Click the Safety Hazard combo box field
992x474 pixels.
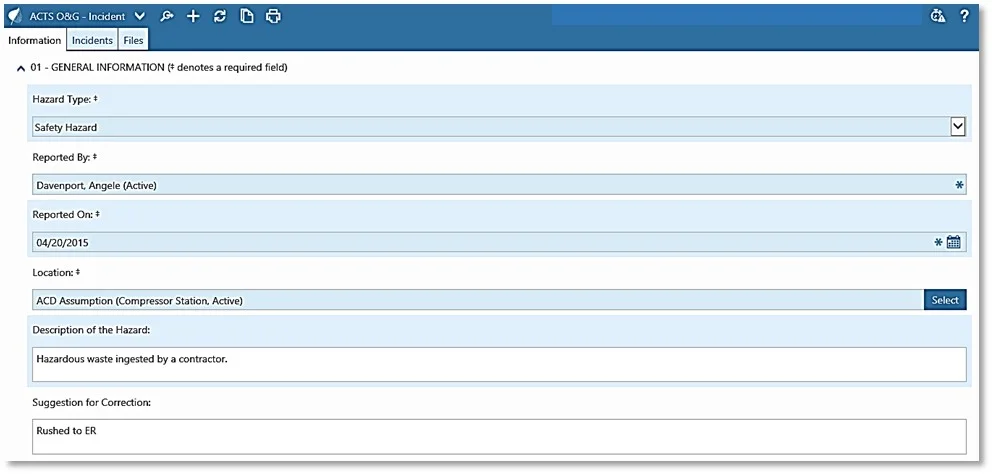click(x=499, y=127)
